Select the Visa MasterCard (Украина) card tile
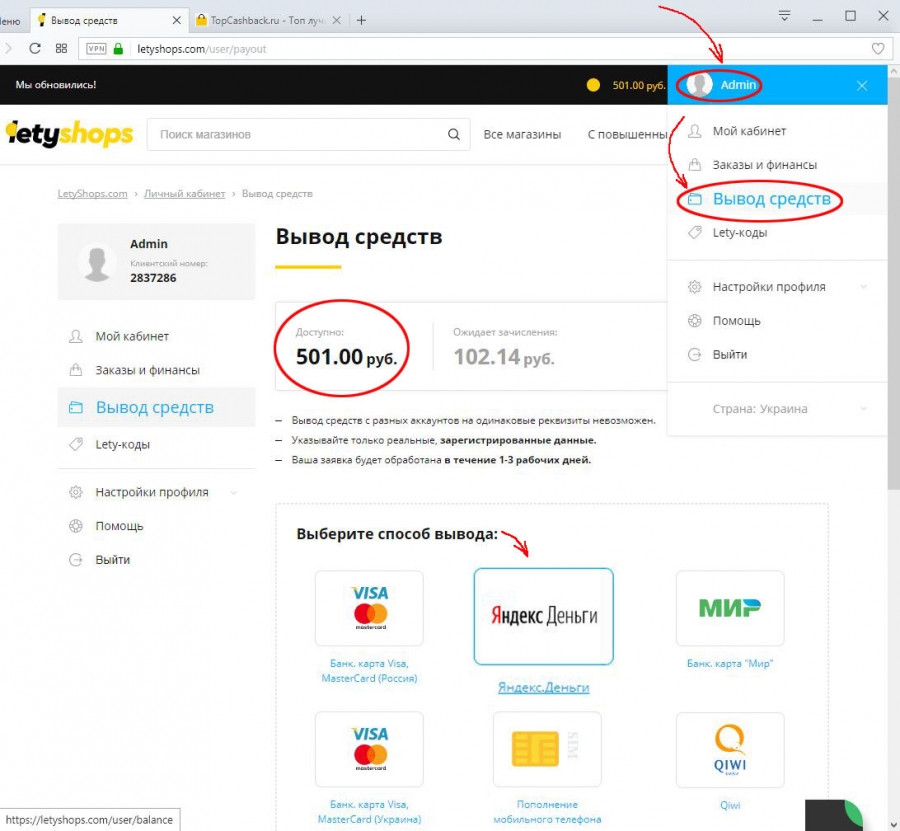Image resolution: width=900 pixels, height=831 pixels. pos(369,750)
